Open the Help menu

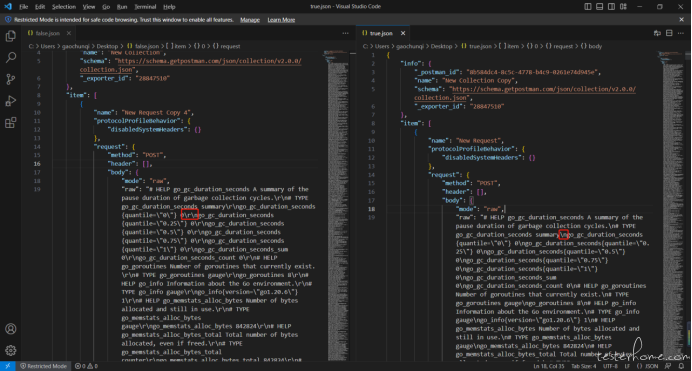point(169,7)
